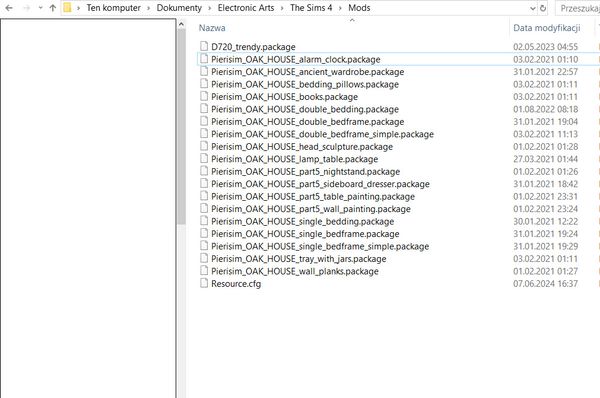Expand chevron after Dokumenty

(210, 8)
